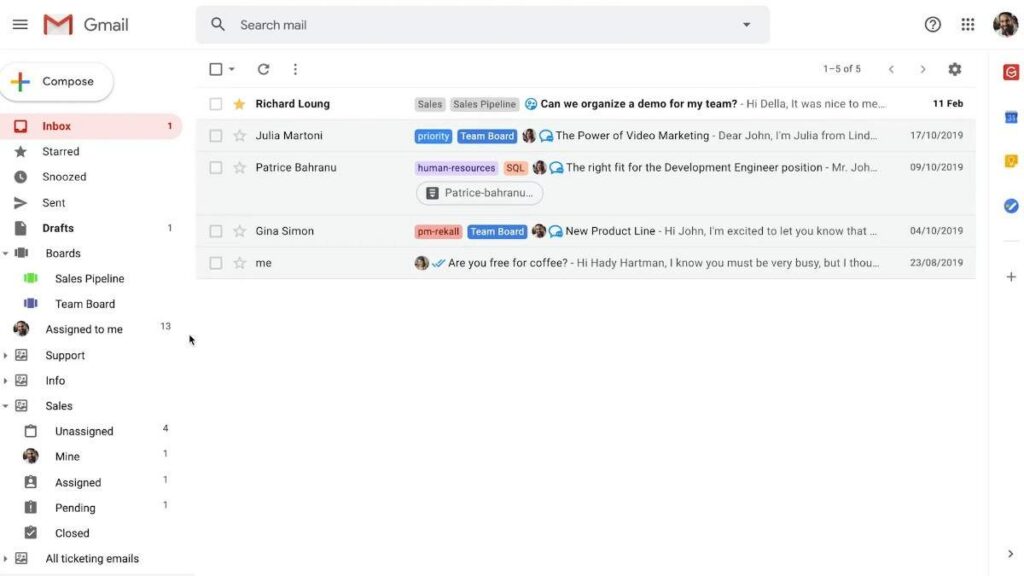This screenshot has height=576, width=1024.
Task: Click the search magnifier icon
Action: pyautogui.click(x=217, y=25)
